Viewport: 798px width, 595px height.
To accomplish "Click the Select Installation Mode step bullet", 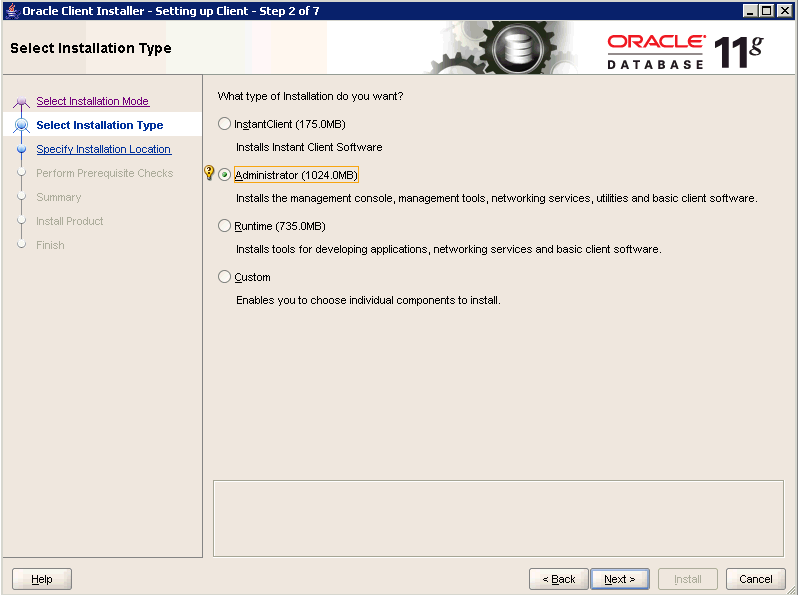I will [21, 102].
